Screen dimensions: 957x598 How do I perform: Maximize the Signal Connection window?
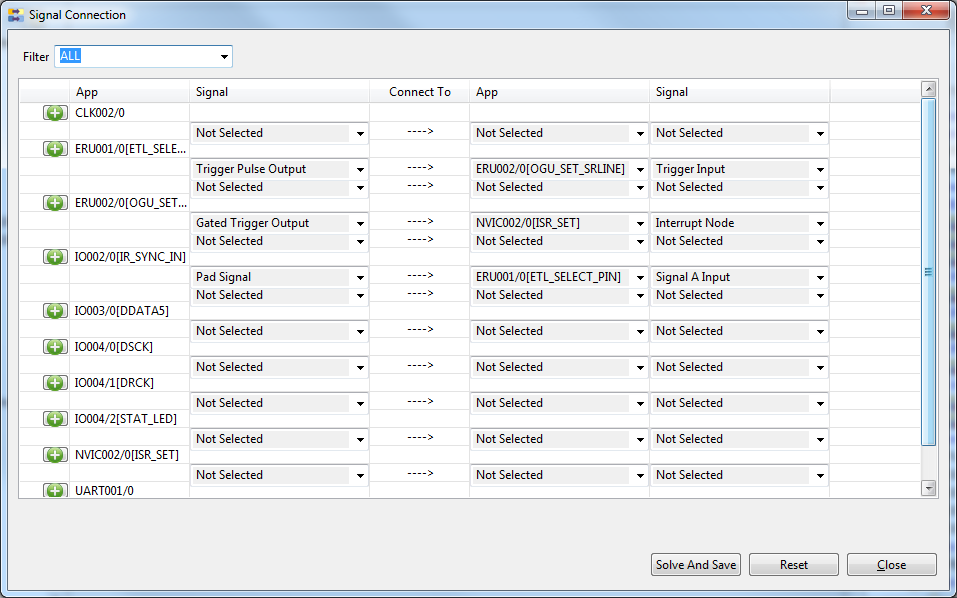pyautogui.click(x=889, y=10)
